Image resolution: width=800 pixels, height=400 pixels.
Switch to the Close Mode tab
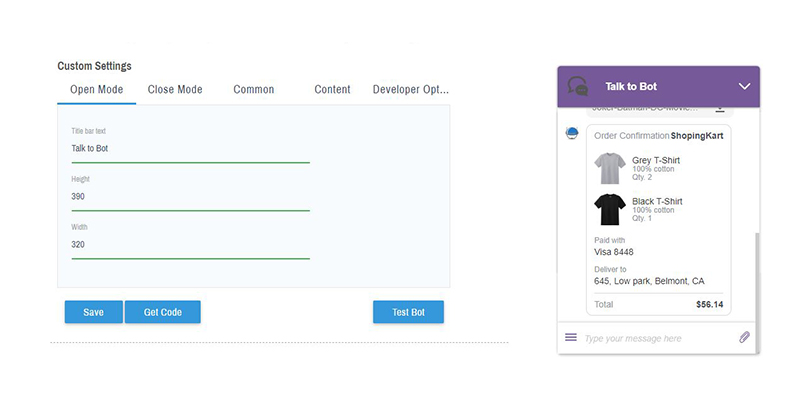point(175,90)
